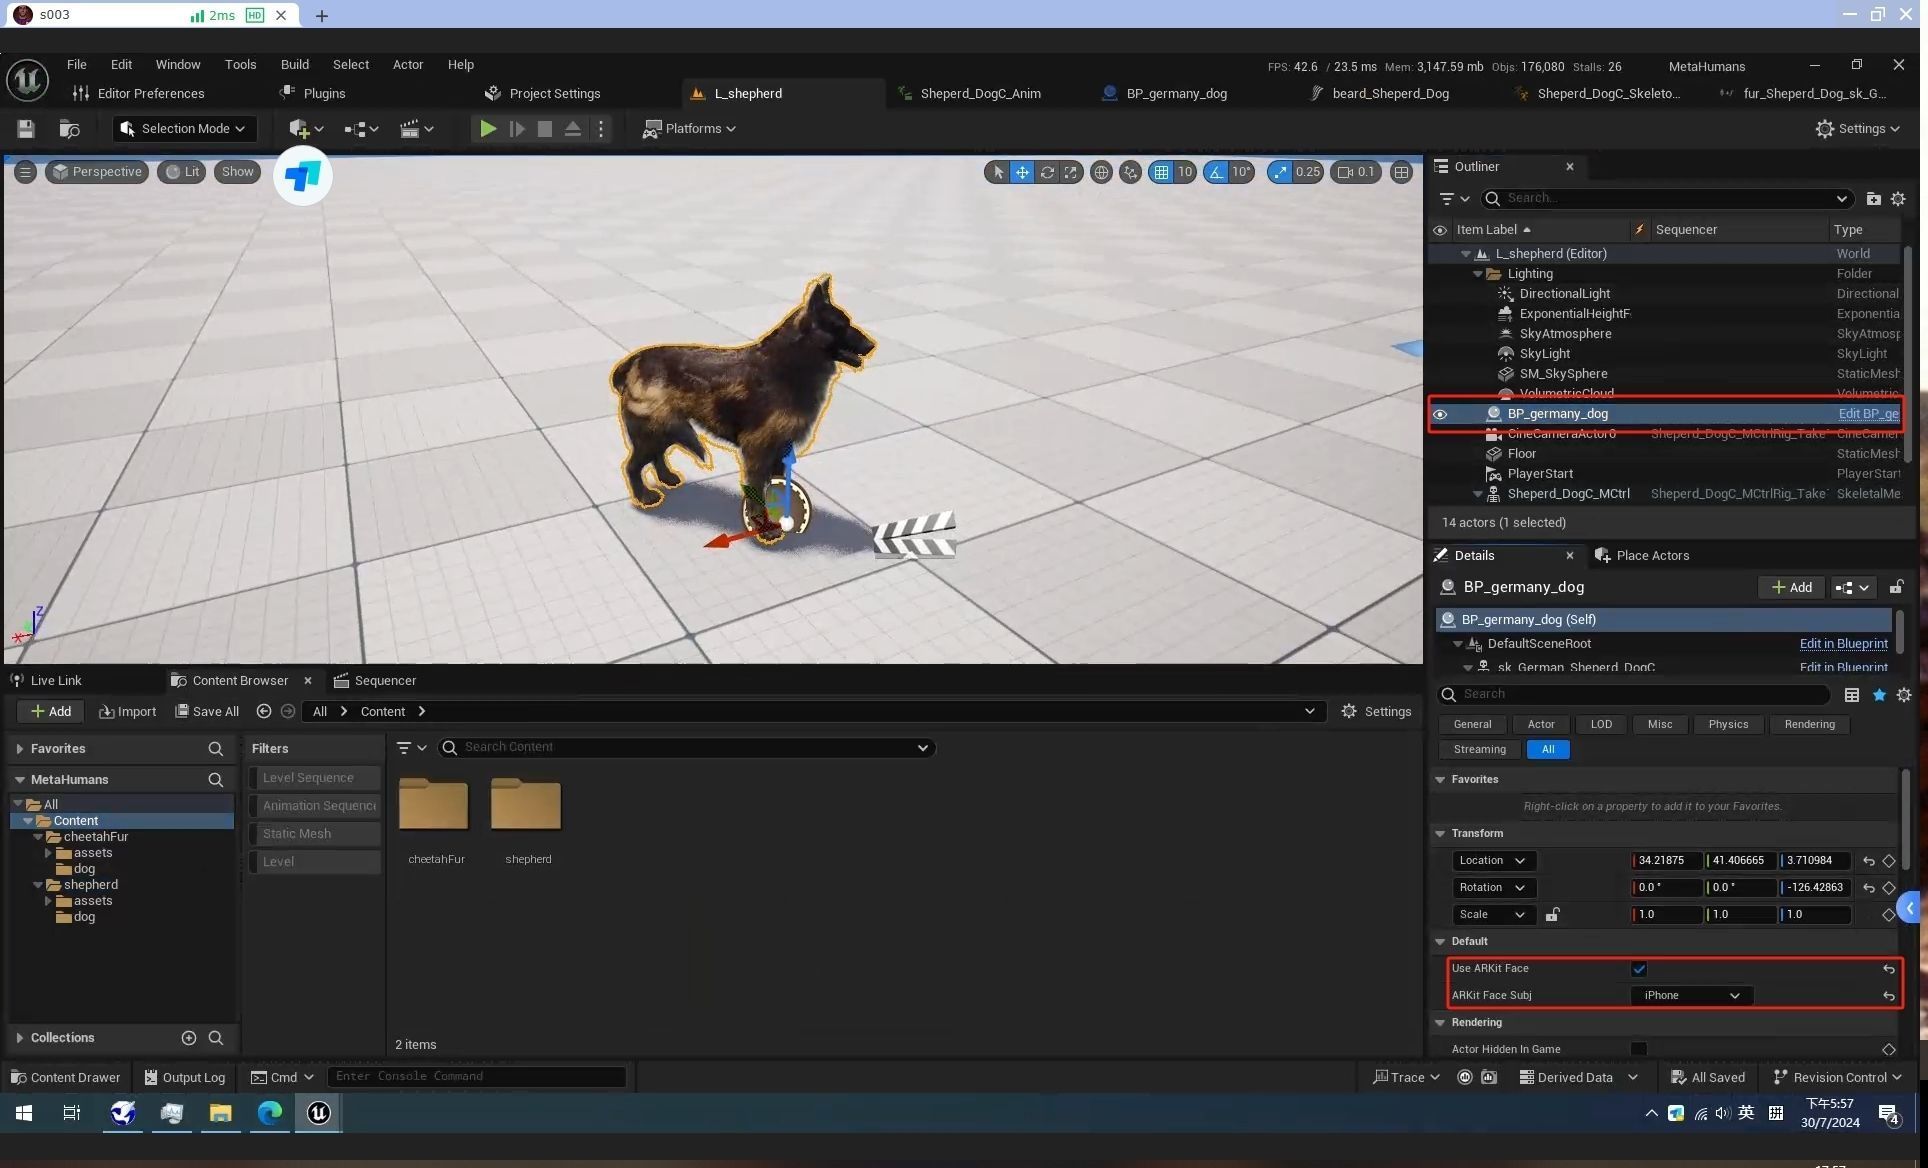
Task: Switch to the Sequencer tab
Action: (x=375, y=681)
